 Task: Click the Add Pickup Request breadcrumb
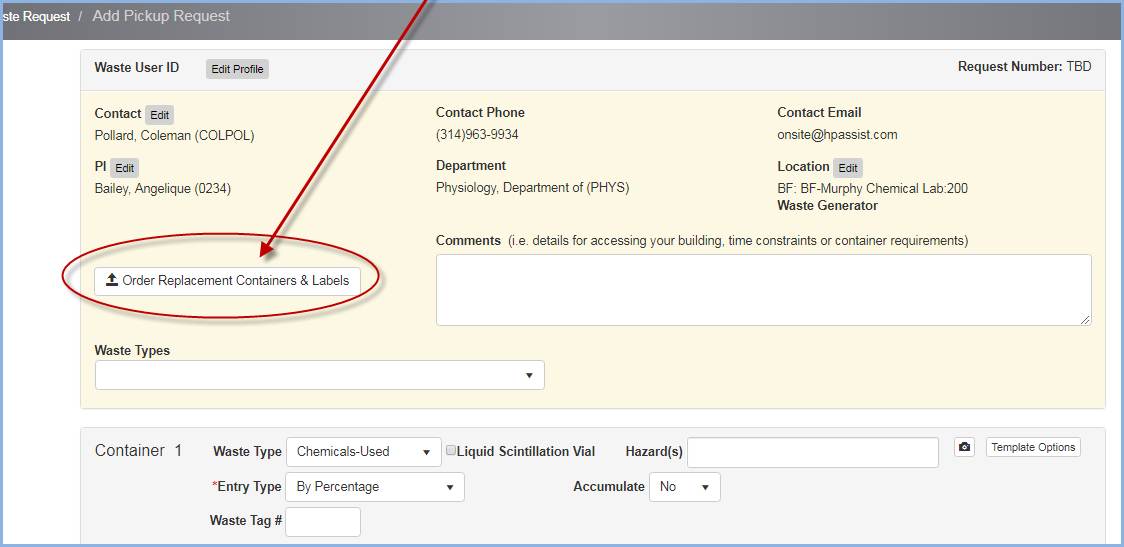(161, 16)
